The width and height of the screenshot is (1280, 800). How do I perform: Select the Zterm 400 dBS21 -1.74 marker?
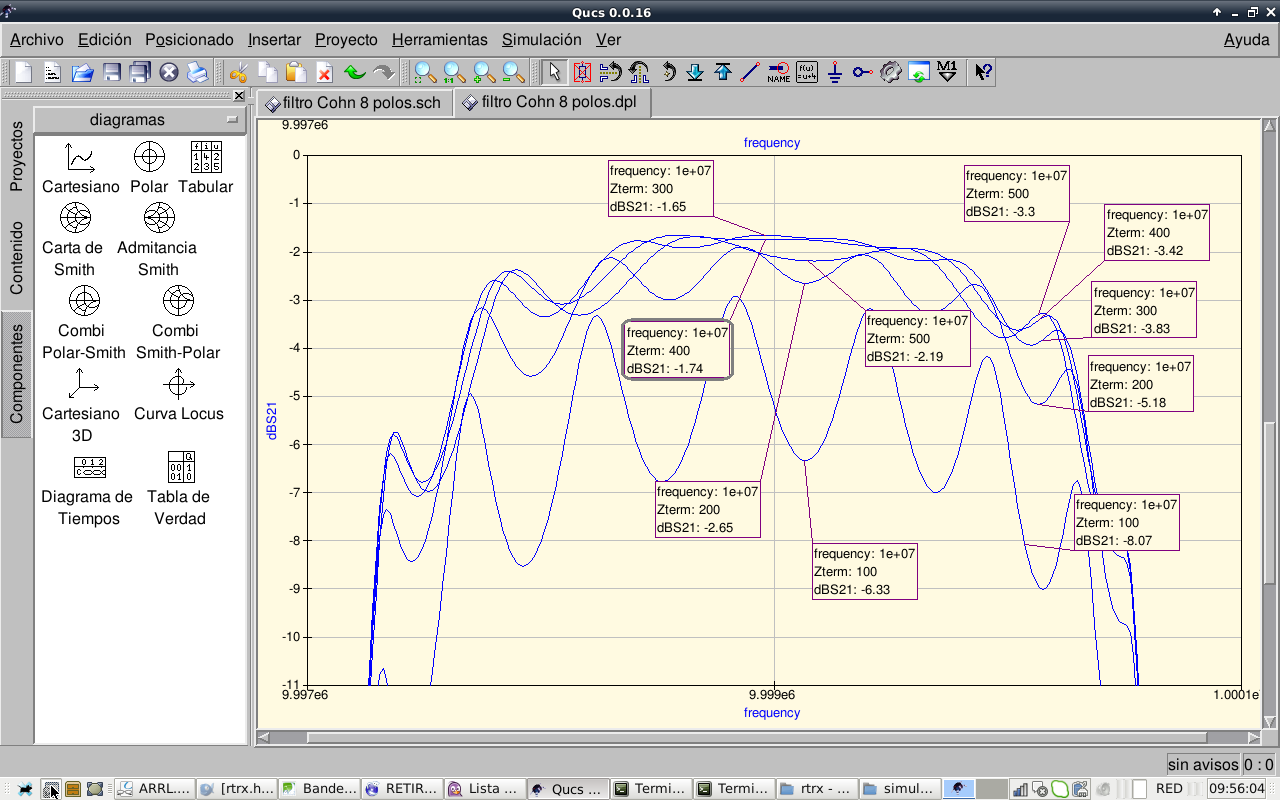pyautogui.click(x=678, y=351)
